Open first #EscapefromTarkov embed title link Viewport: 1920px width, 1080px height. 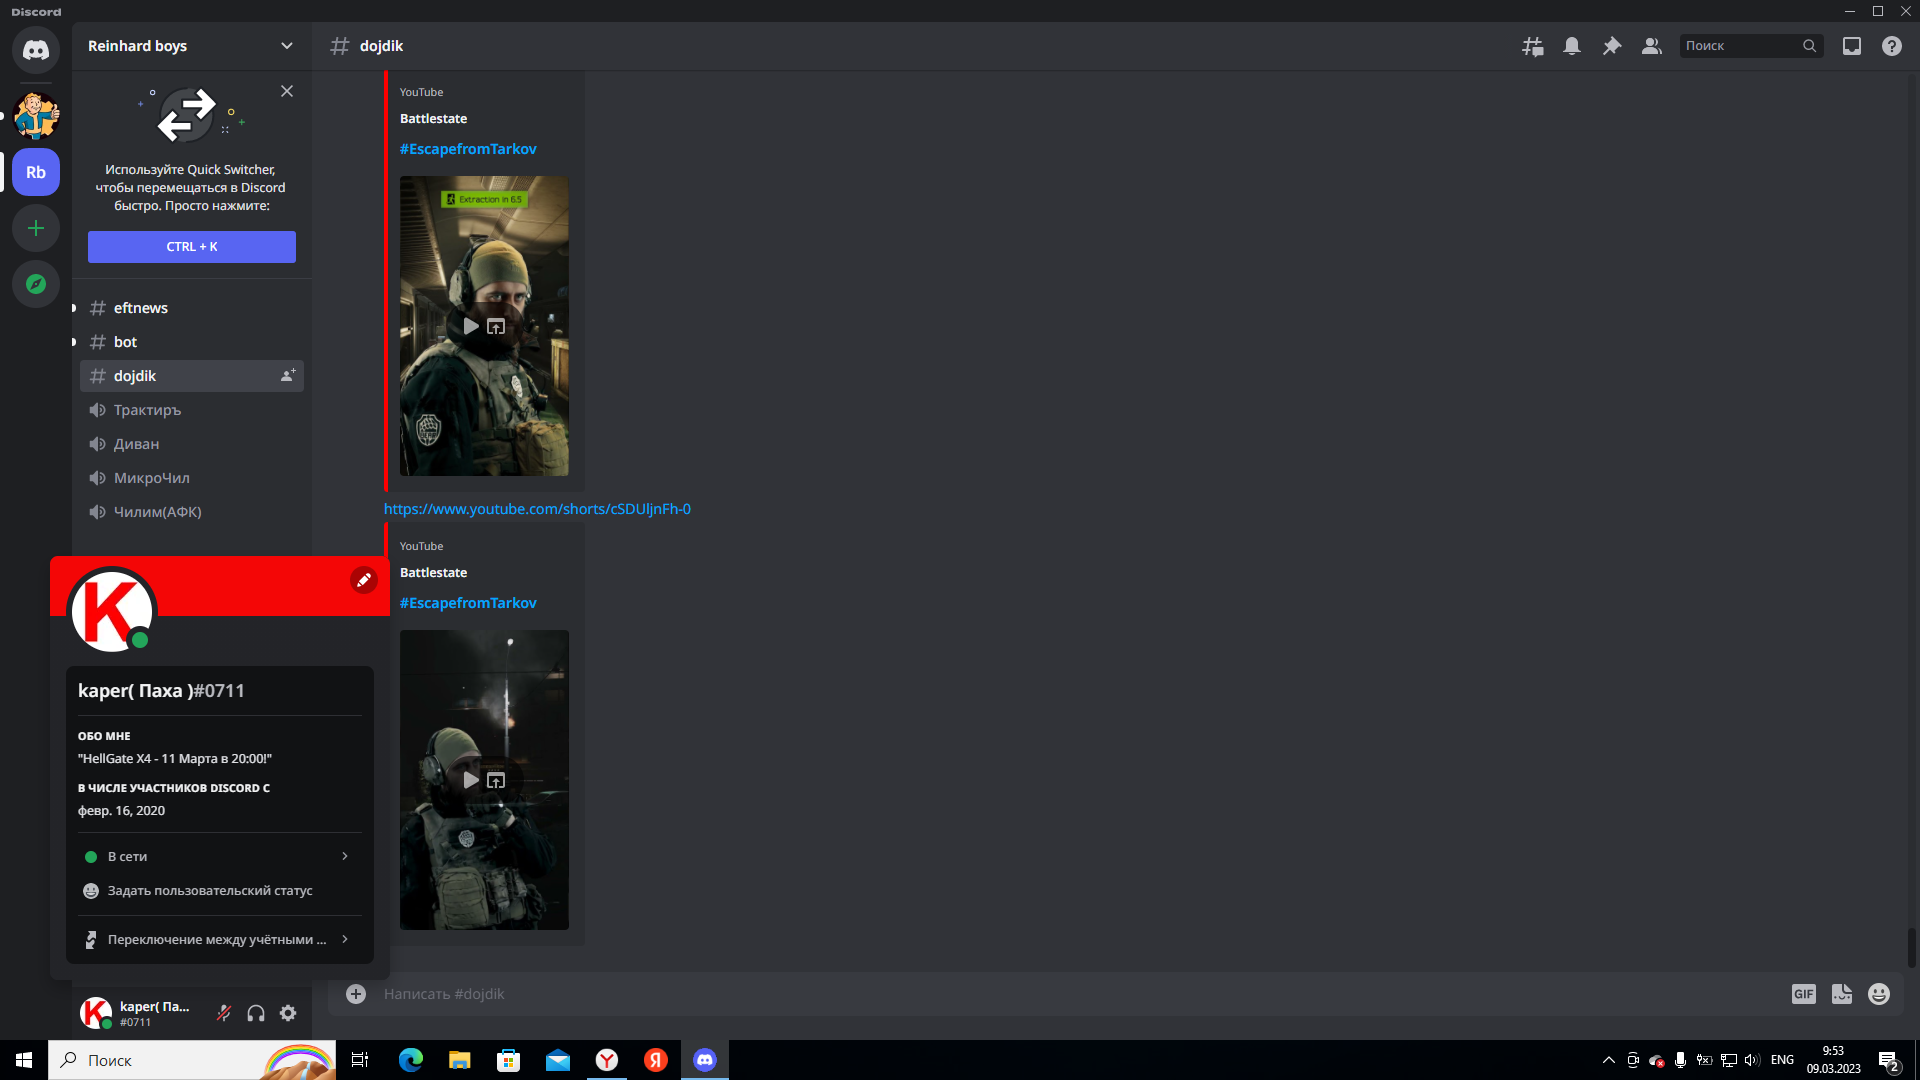coord(468,149)
